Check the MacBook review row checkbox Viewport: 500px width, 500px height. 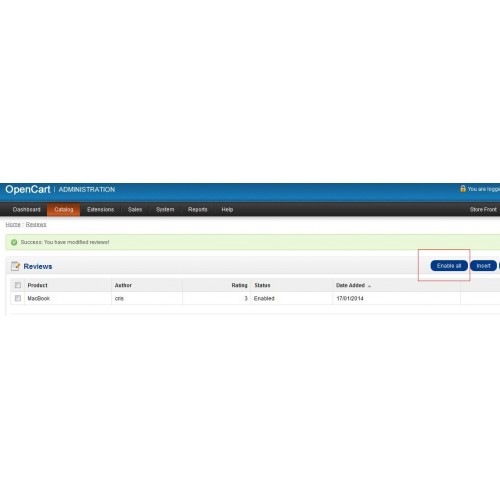coord(18,298)
